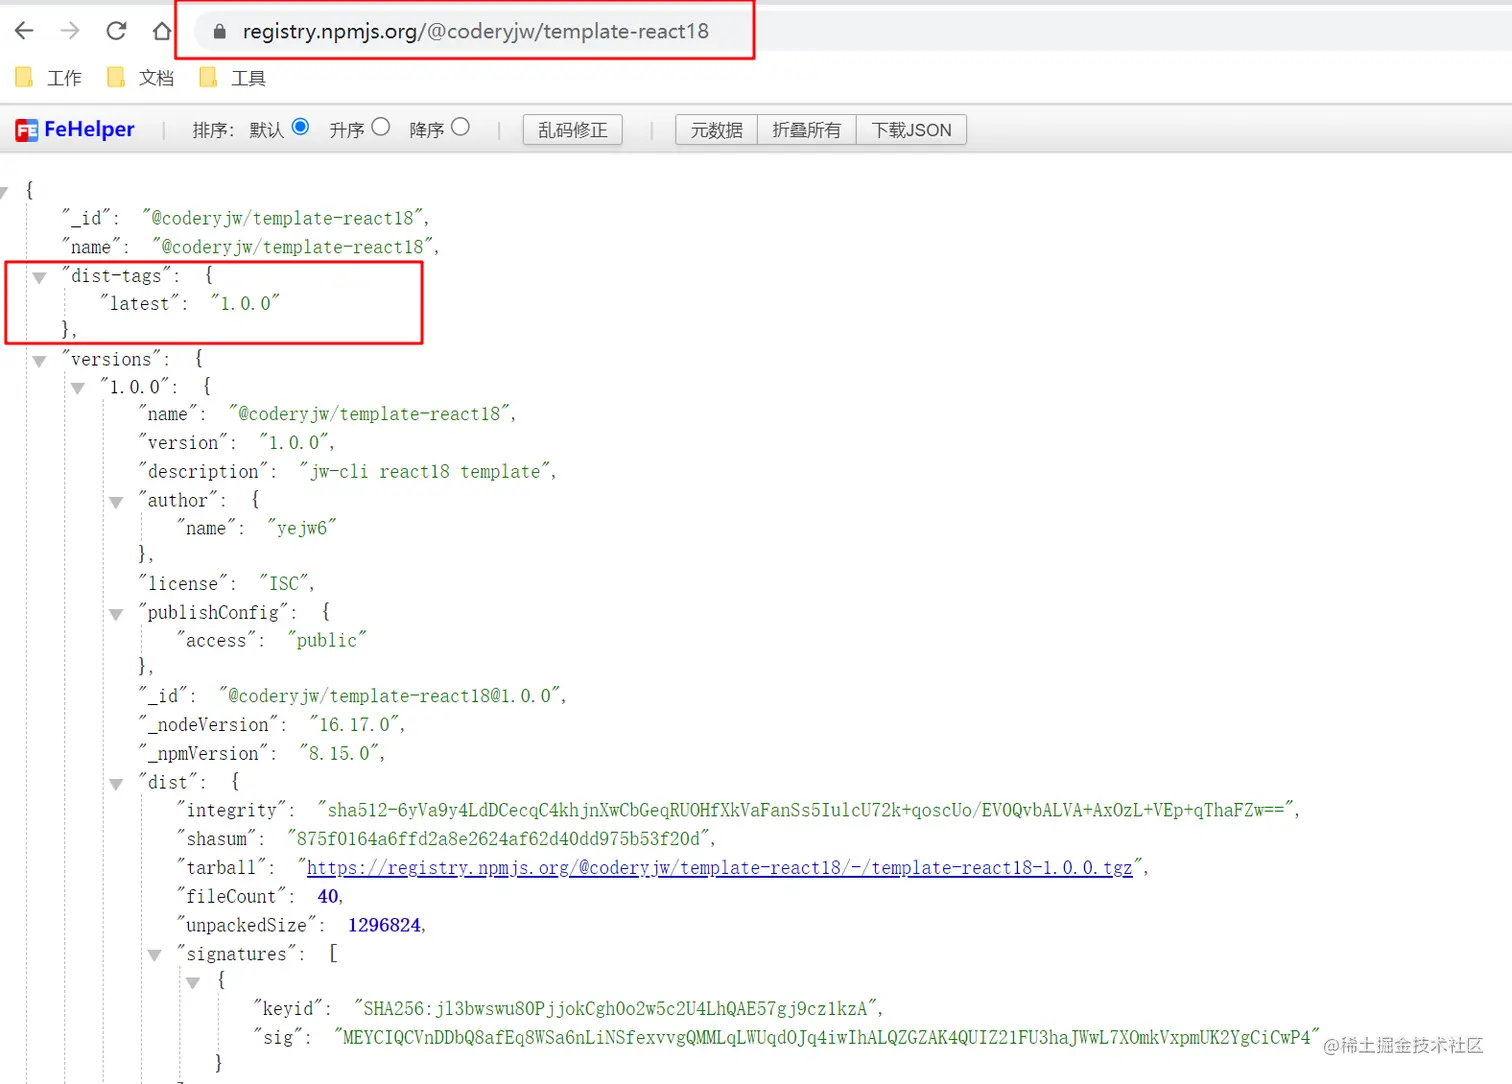Click the FeHelper logo
This screenshot has height=1084, width=1512.
point(75,129)
